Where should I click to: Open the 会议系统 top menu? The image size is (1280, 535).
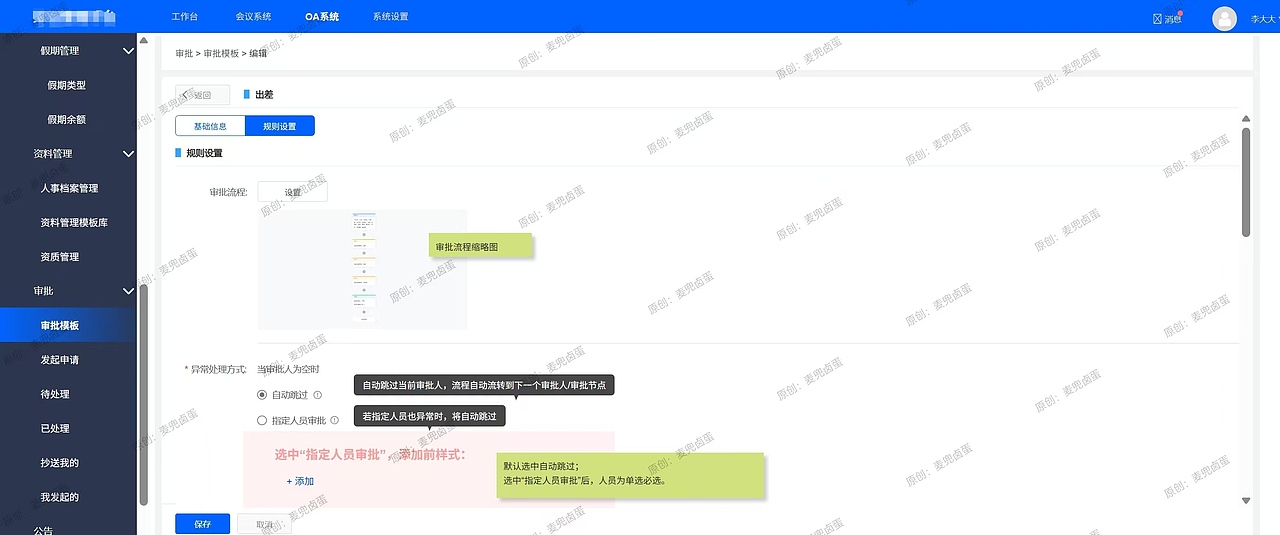click(253, 17)
